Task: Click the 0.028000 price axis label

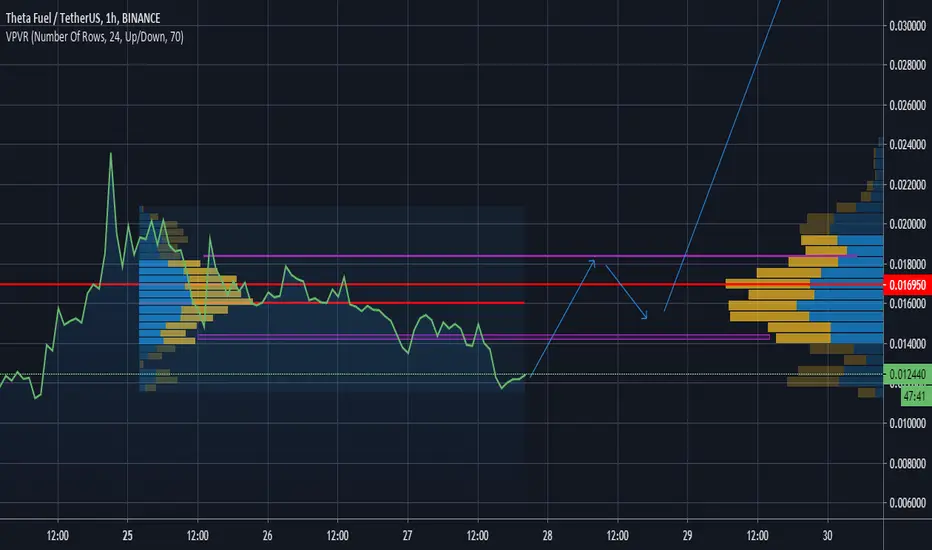Action: 908,65
